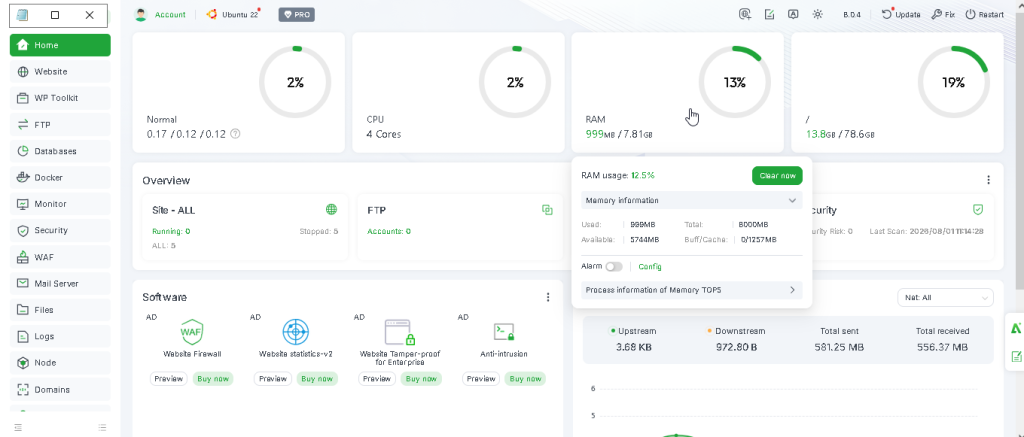Image resolution: width=1024 pixels, height=437 pixels.
Task: Click the Restart power button
Action: point(984,14)
